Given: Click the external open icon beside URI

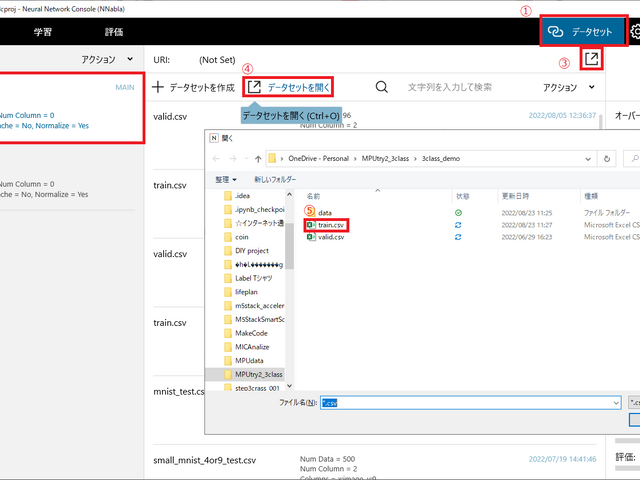Looking at the screenshot, I should [592, 60].
